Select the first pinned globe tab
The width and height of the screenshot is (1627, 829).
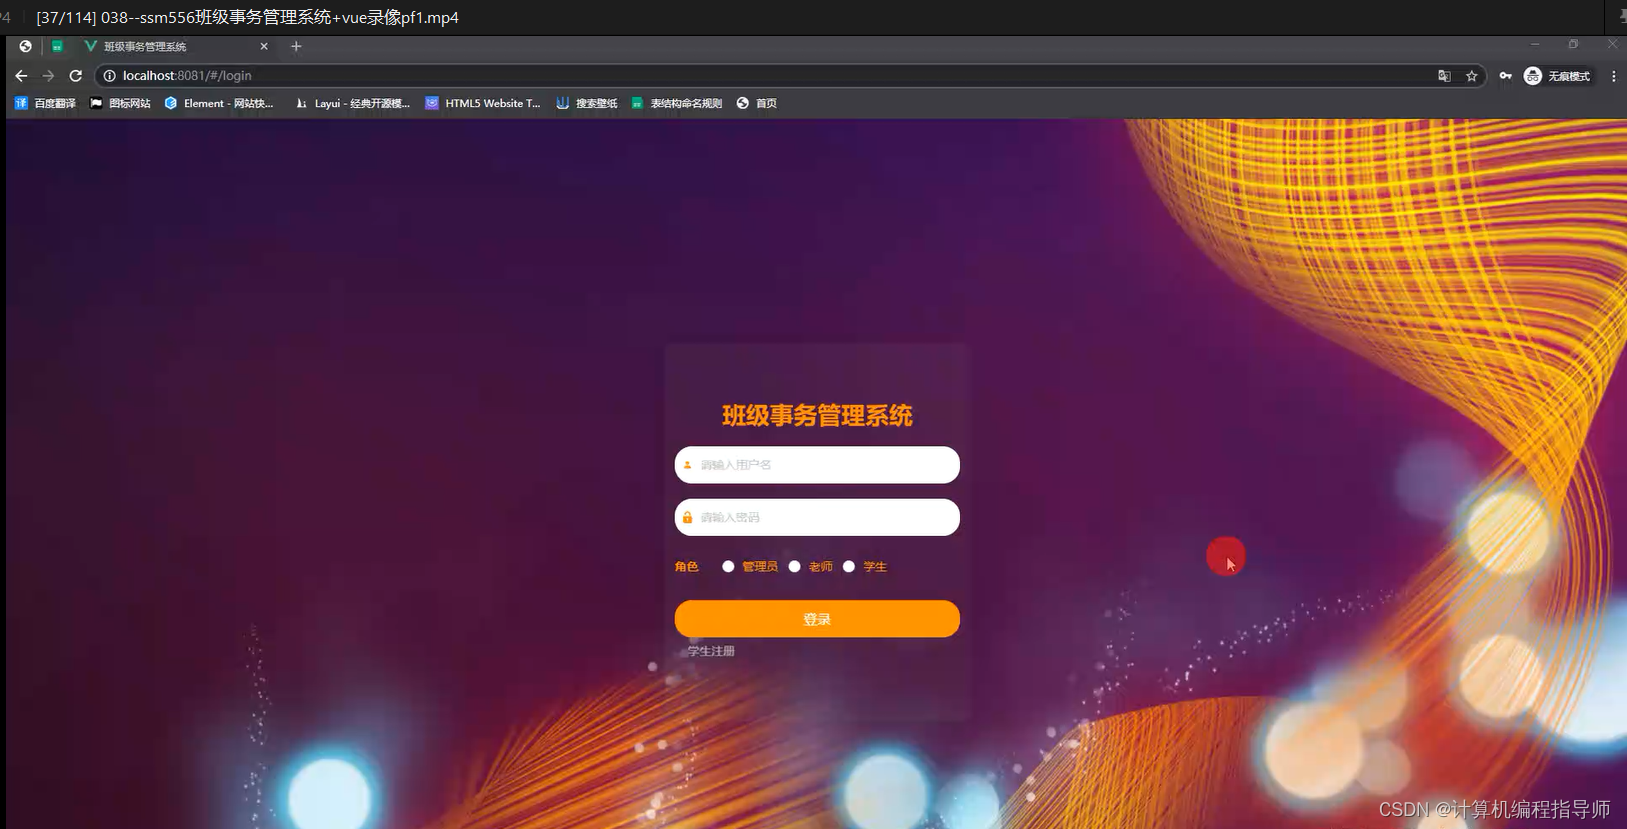[x=26, y=46]
